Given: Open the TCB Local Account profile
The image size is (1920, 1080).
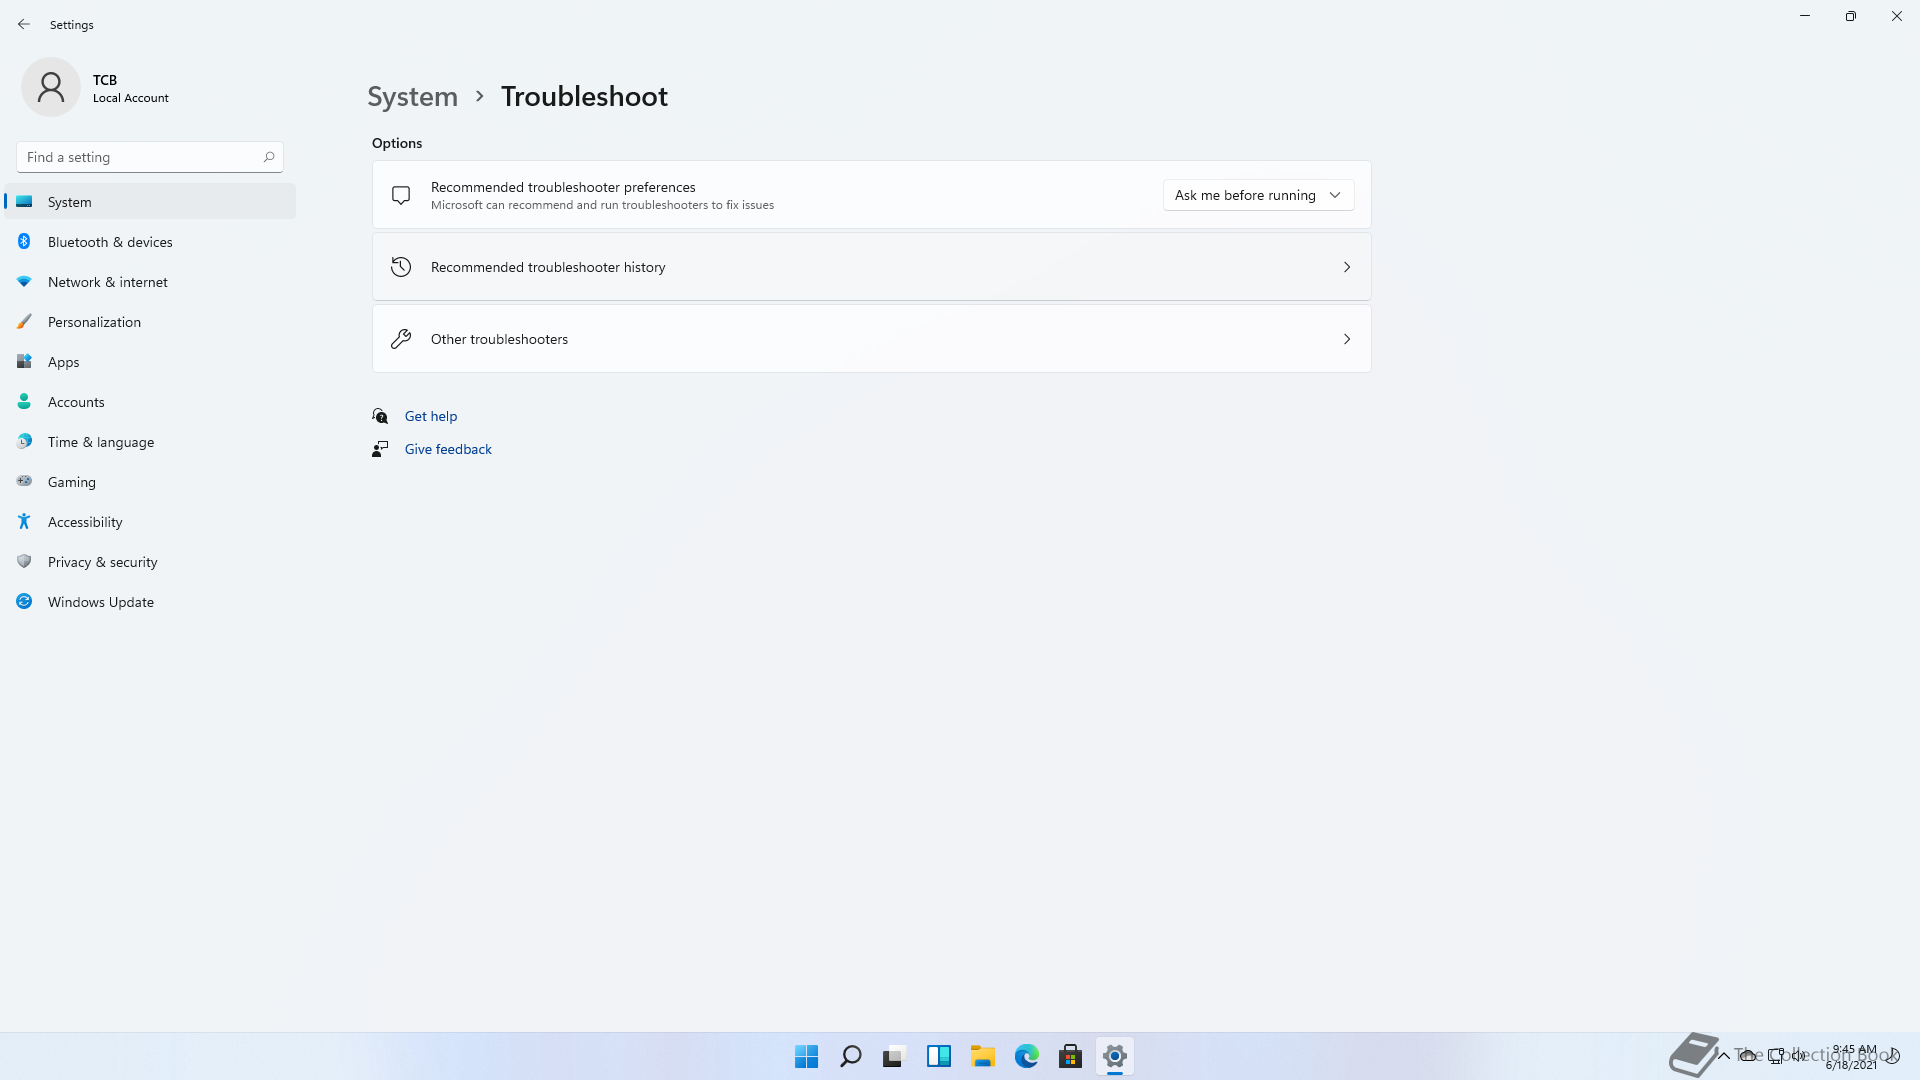Looking at the screenshot, I should [x=97, y=88].
